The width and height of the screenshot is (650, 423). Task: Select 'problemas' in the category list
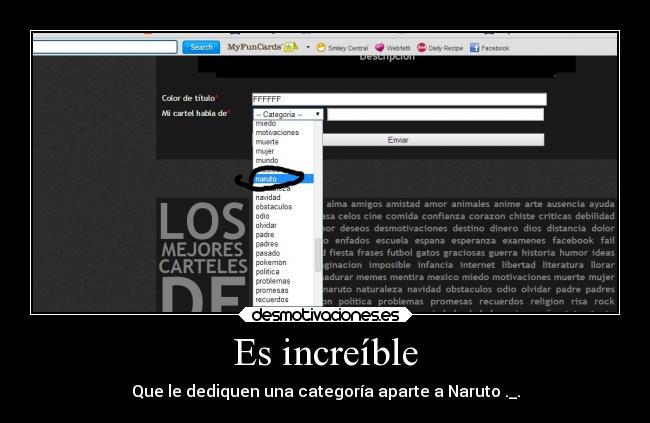pos(273,281)
